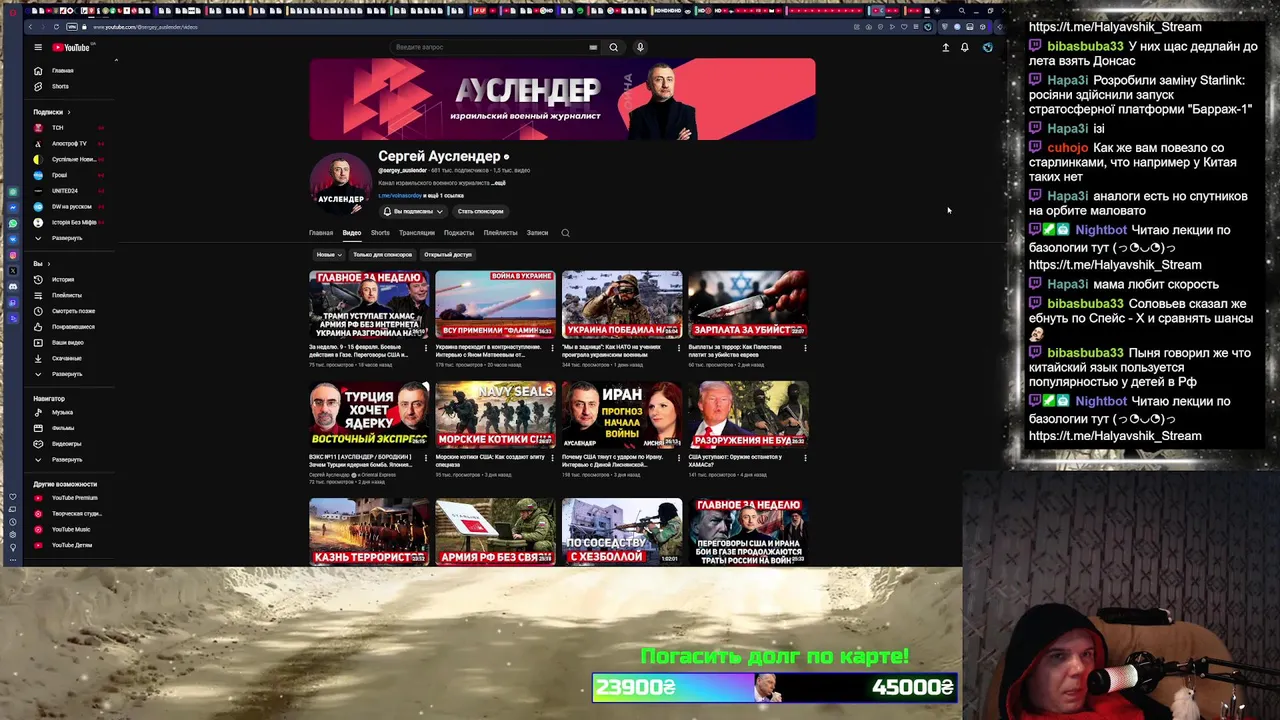Click Стать спонсором button
Viewport: 1280px width, 720px height.
pyautogui.click(x=480, y=211)
